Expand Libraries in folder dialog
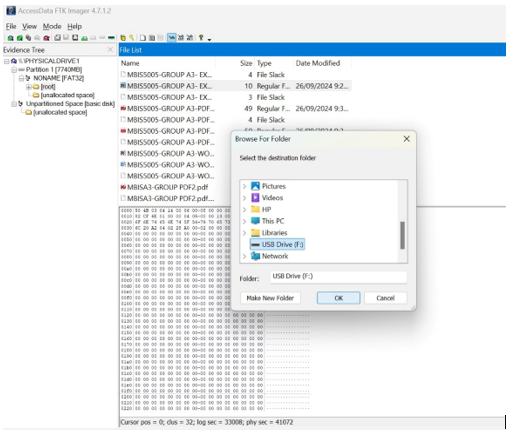507x430 pixels. [x=244, y=233]
